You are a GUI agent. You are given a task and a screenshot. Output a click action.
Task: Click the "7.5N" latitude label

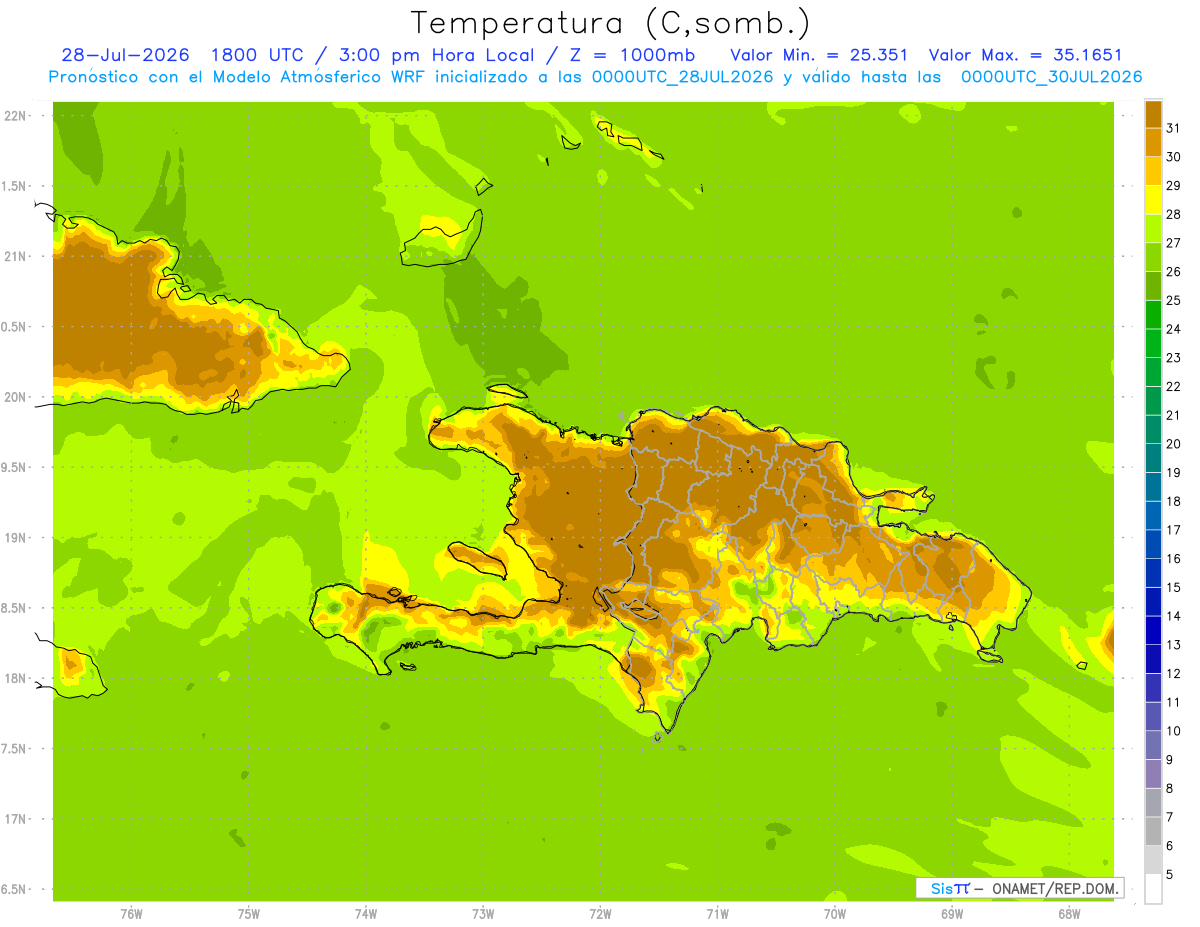coord(14,749)
